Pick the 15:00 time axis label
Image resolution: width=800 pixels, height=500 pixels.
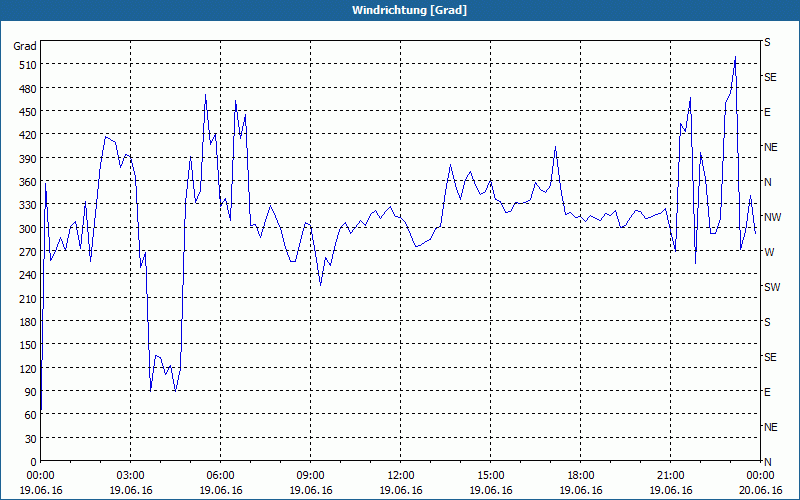click(x=491, y=476)
